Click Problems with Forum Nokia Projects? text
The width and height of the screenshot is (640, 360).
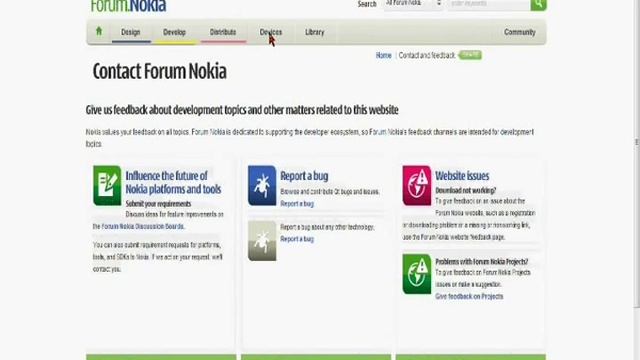tap(482, 262)
